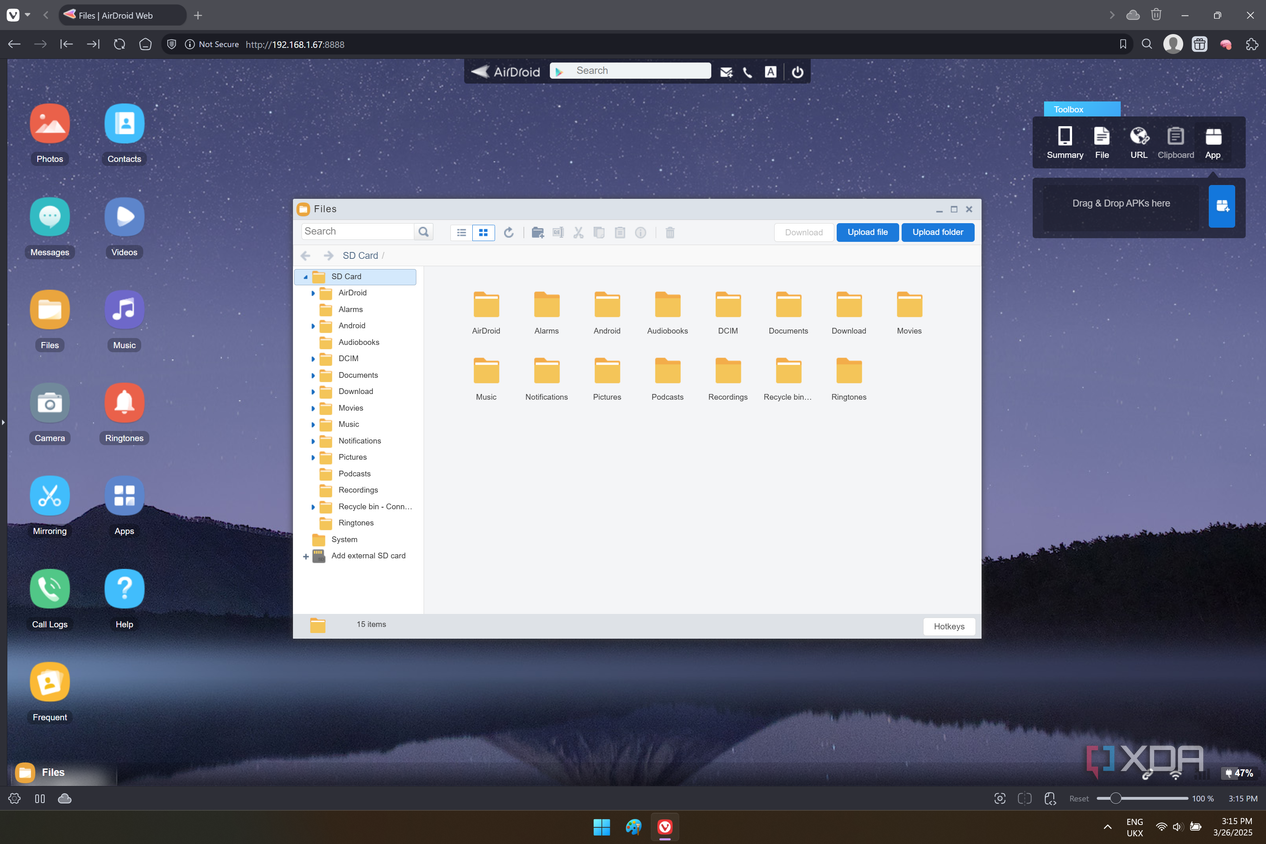Select the Clipboard tab in Toolbox
This screenshot has height=844, width=1266.
point(1176,142)
